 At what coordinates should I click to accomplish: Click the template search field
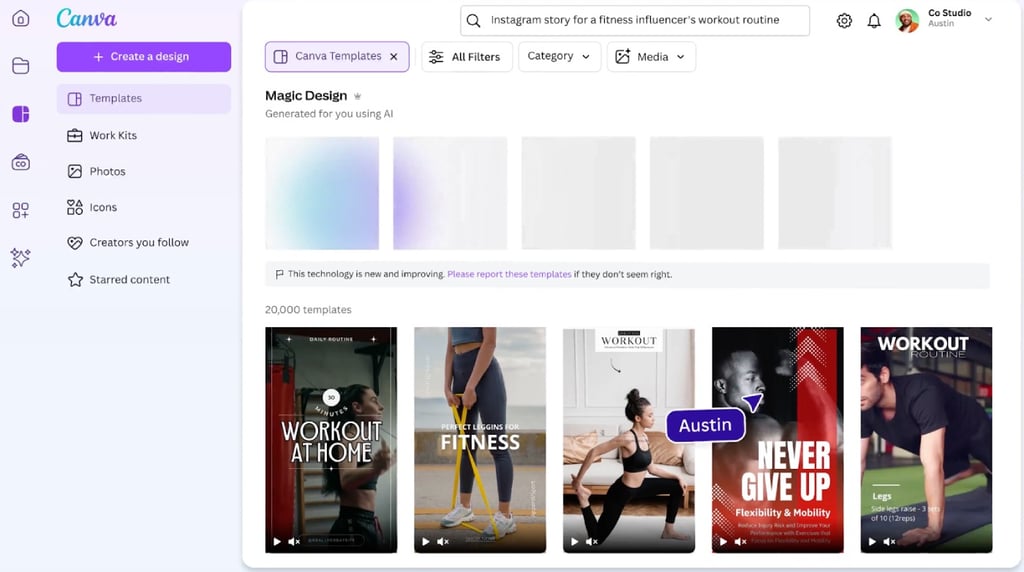coord(632,20)
